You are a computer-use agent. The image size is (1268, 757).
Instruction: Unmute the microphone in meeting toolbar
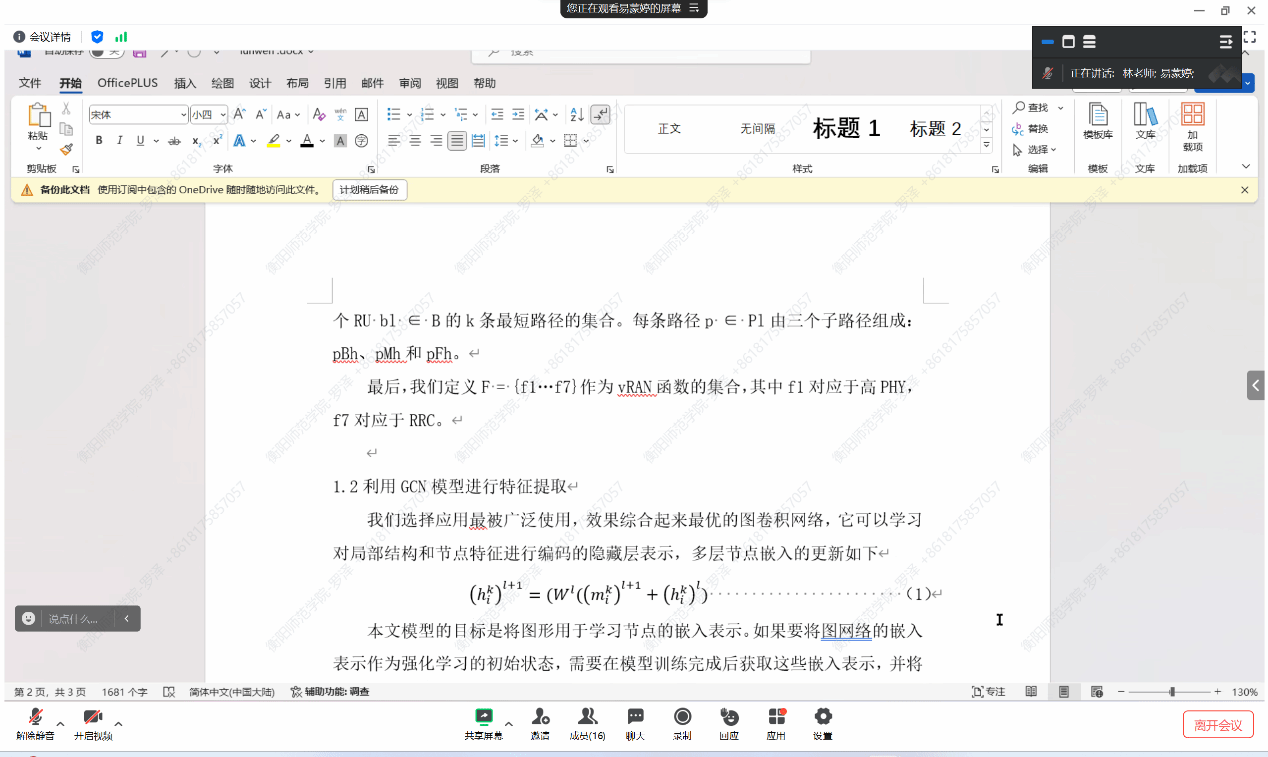click(x=35, y=722)
